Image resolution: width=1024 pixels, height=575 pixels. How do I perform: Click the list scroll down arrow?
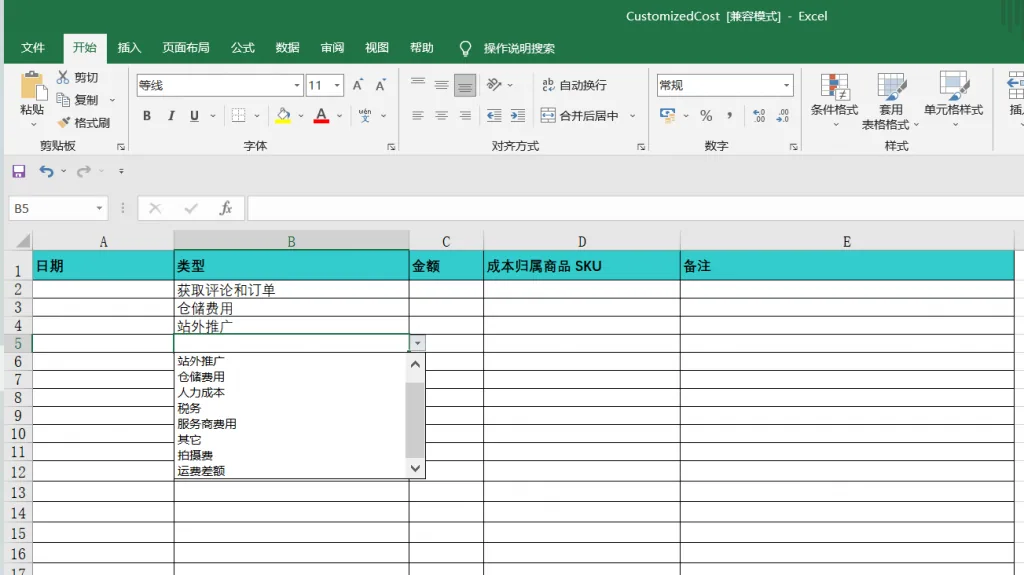pos(415,468)
